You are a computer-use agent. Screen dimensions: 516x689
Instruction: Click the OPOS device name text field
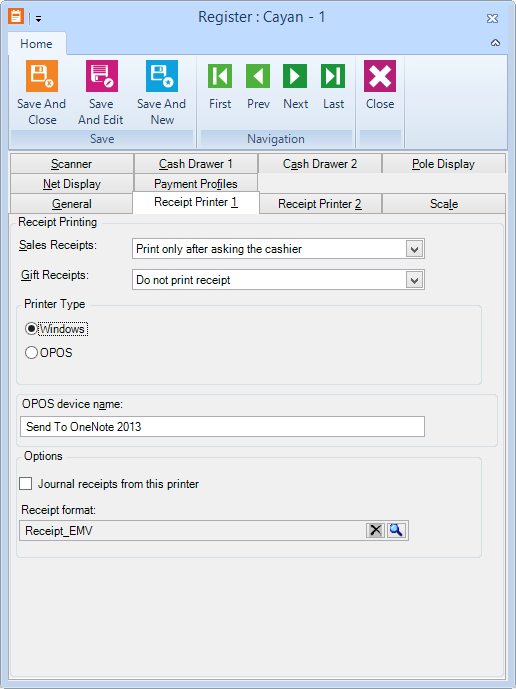tap(222, 427)
